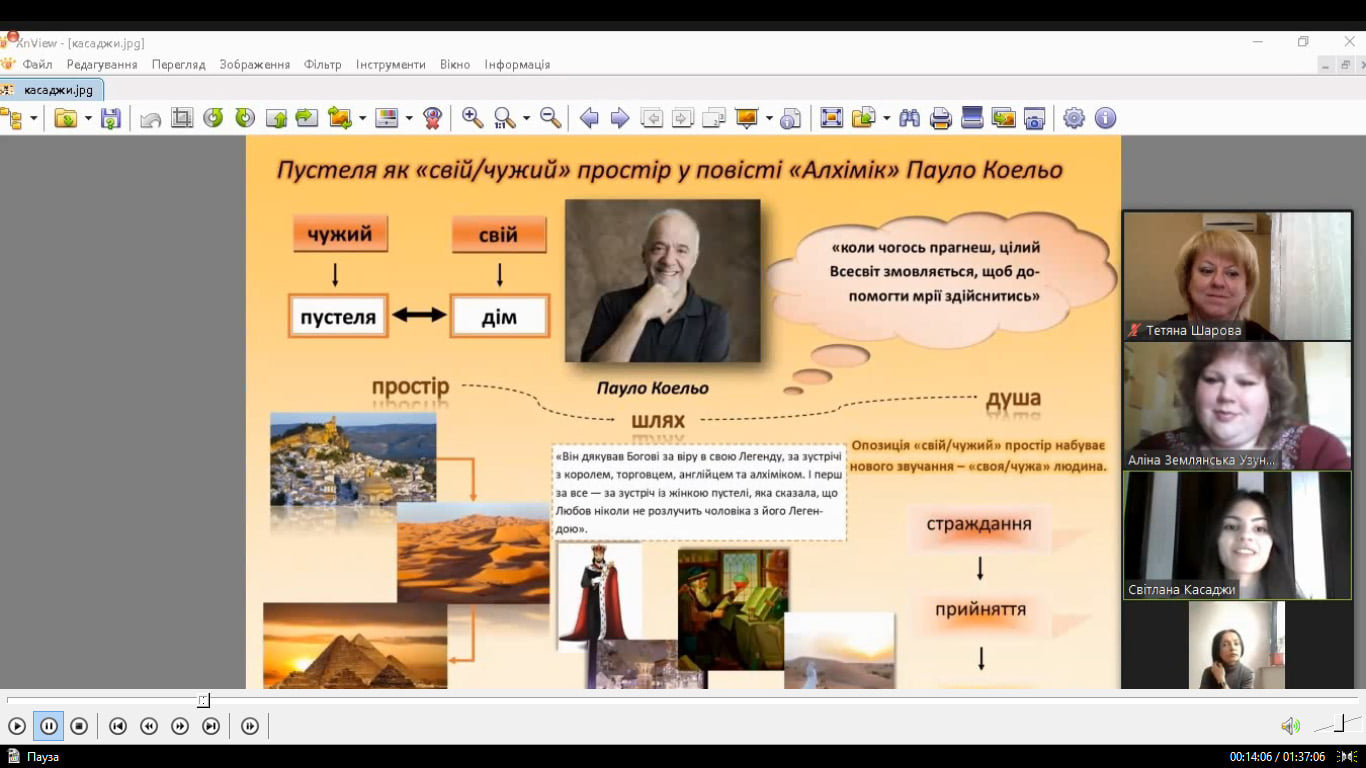Open the Файл menu

pos(38,64)
